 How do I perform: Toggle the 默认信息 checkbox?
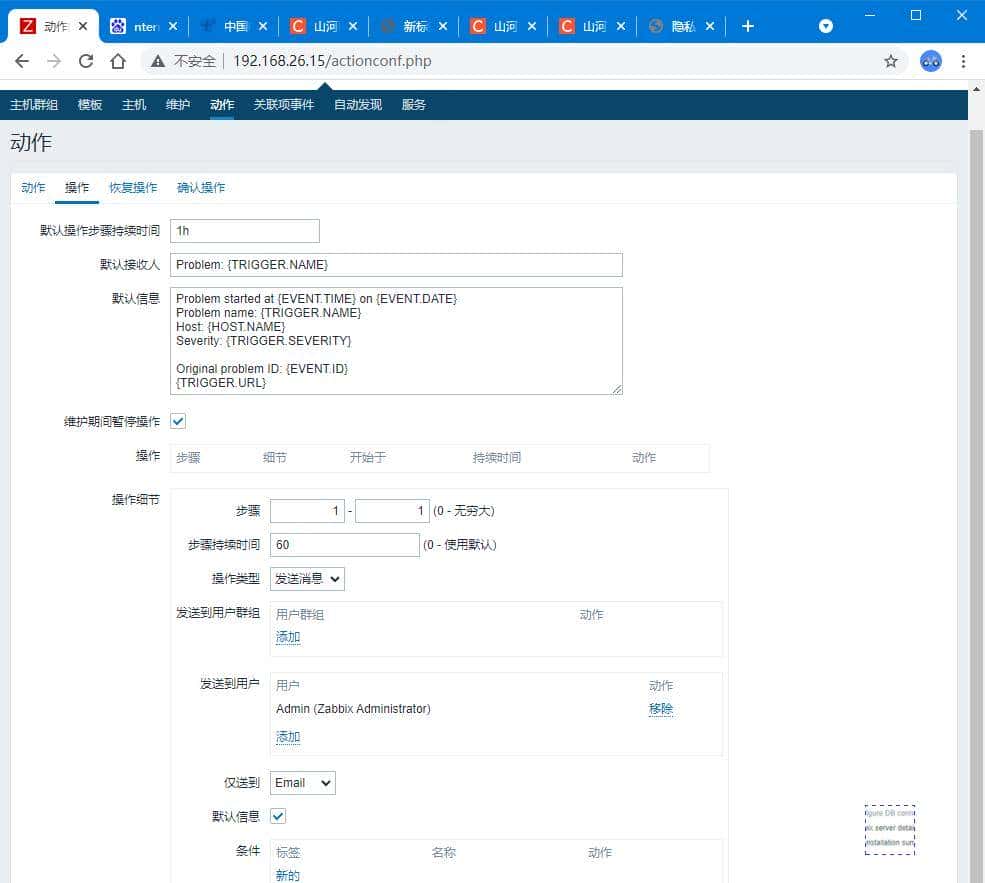coord(277,816)
